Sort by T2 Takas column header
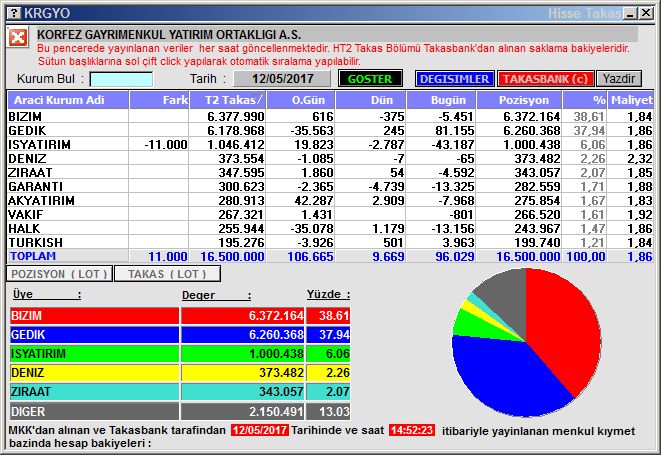 click(228, 100)
